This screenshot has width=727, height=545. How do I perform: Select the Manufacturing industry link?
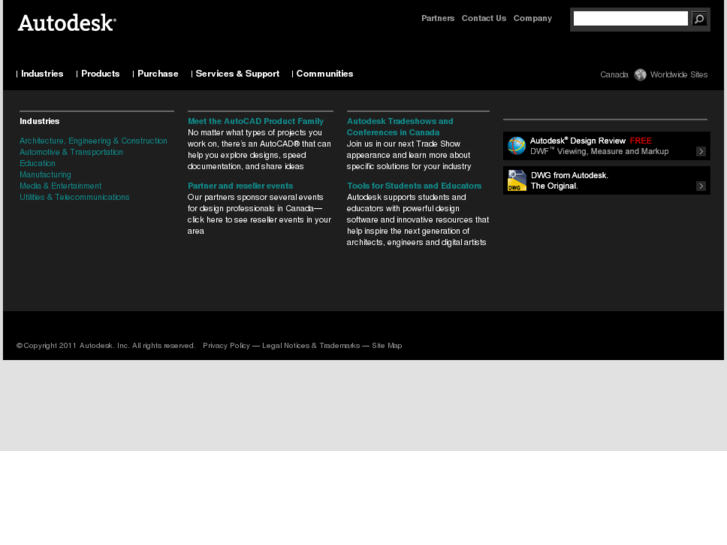(45, 174)
